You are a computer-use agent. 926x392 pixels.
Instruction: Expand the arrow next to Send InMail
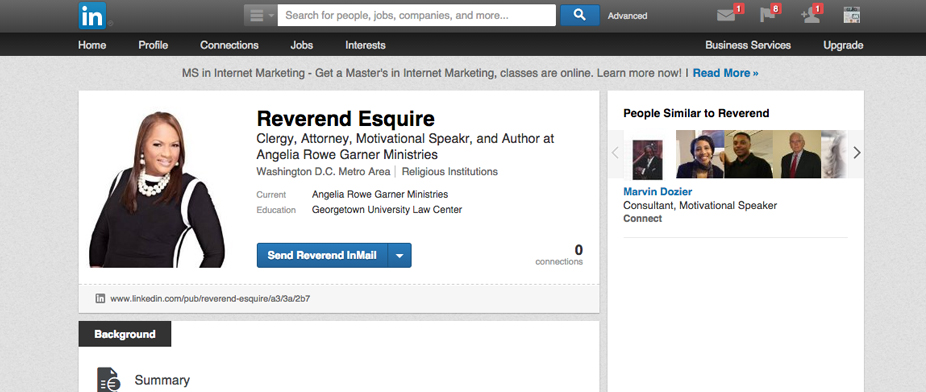coord(400,255)
